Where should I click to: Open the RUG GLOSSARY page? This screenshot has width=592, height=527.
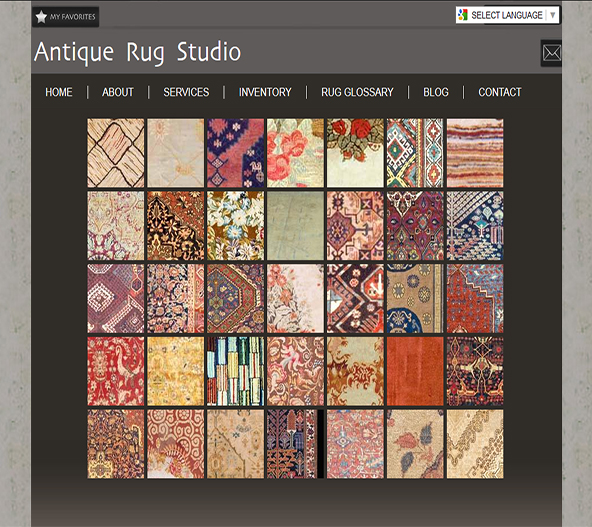[357, 92]
